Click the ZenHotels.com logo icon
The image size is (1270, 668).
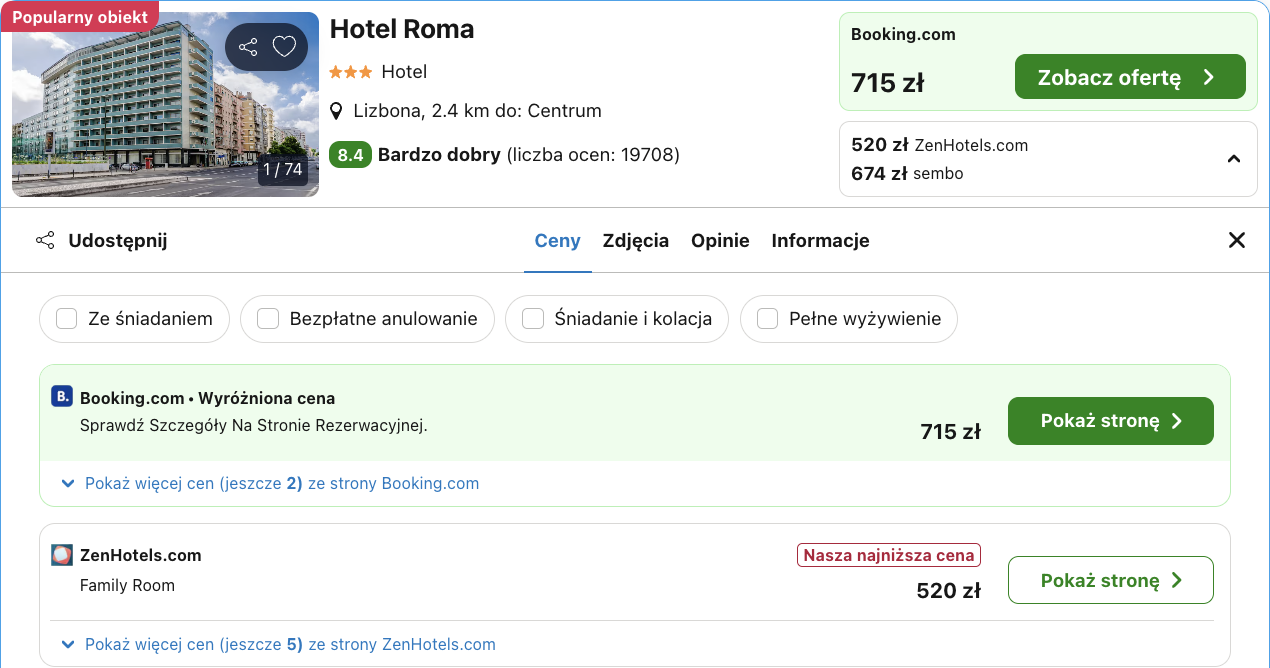pyautogui.click(x=62, y=555)
